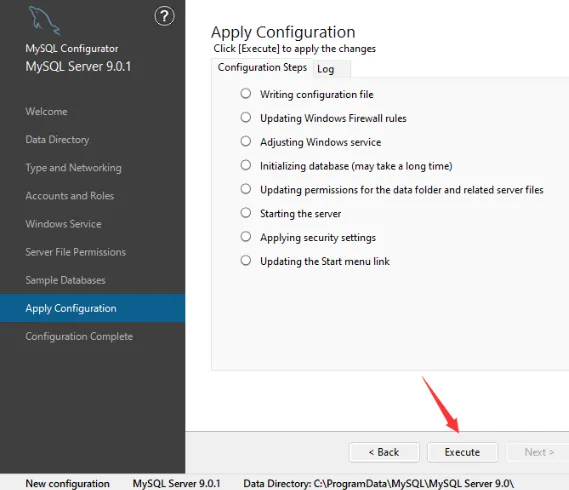Click the 'Apply Configuration' page heading

(x=283, y=33)
